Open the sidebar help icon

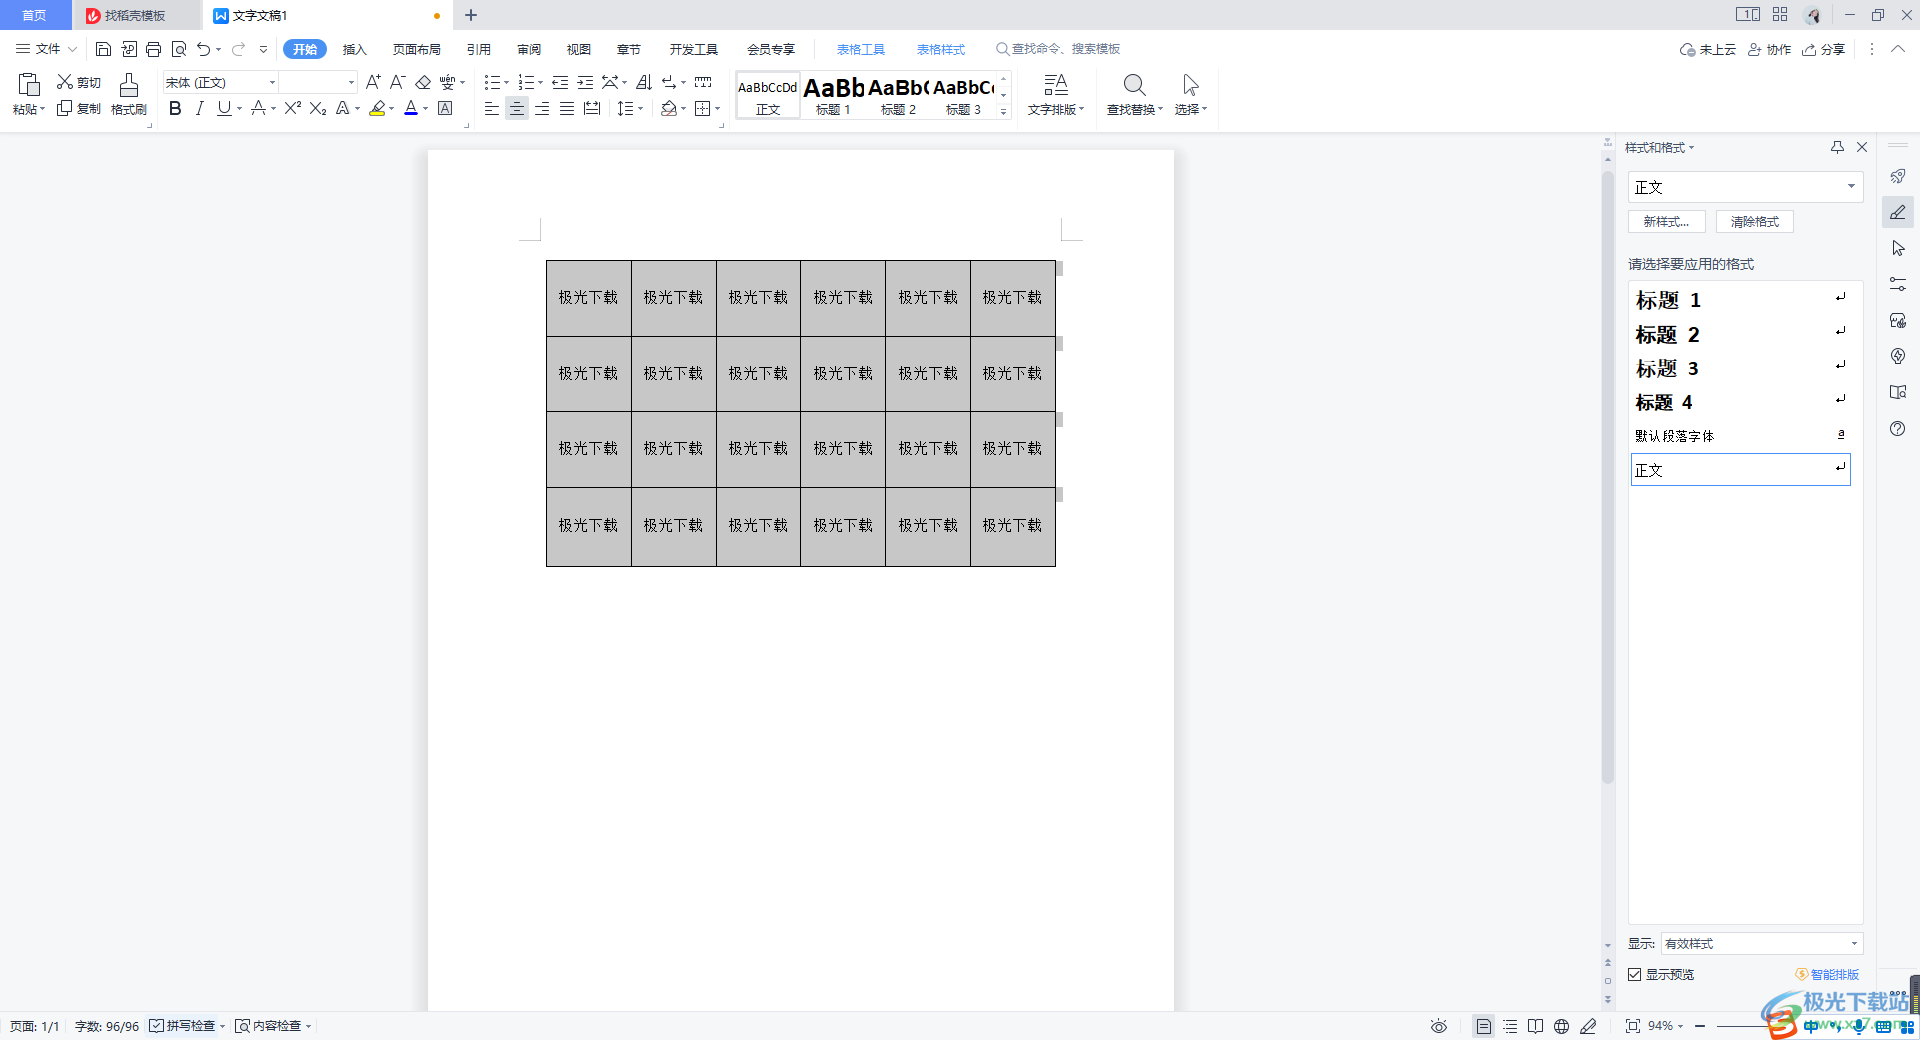pos(1897,428)
